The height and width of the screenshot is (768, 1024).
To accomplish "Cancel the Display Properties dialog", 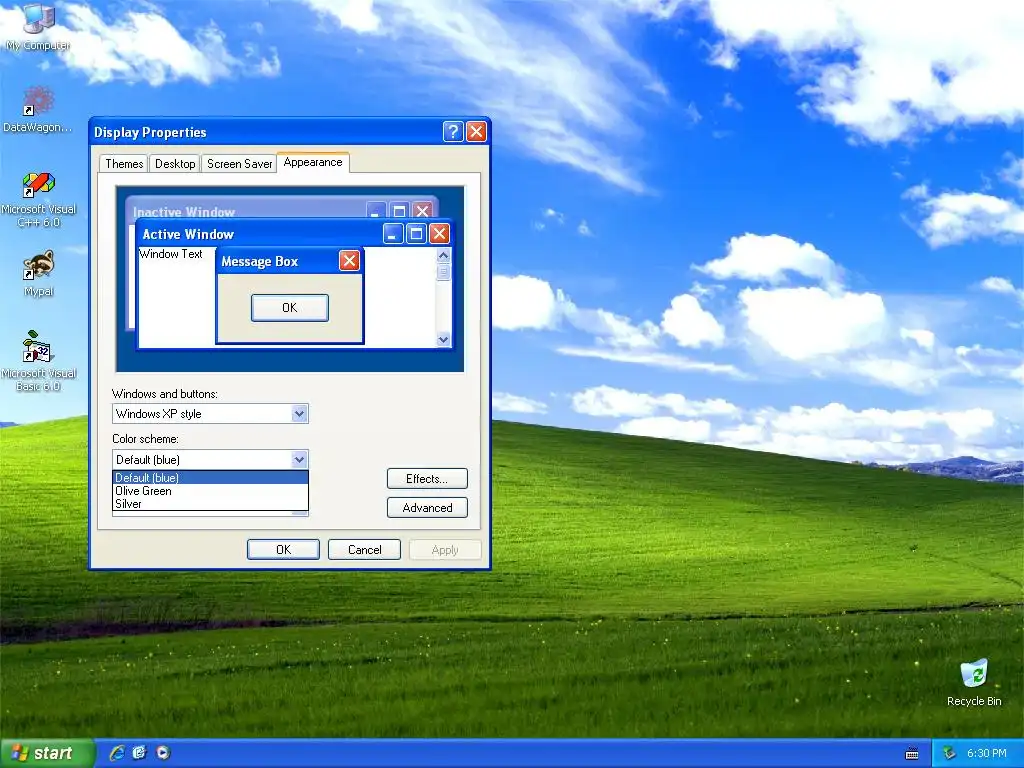I will pyautogui.click(x=364, y=550).
